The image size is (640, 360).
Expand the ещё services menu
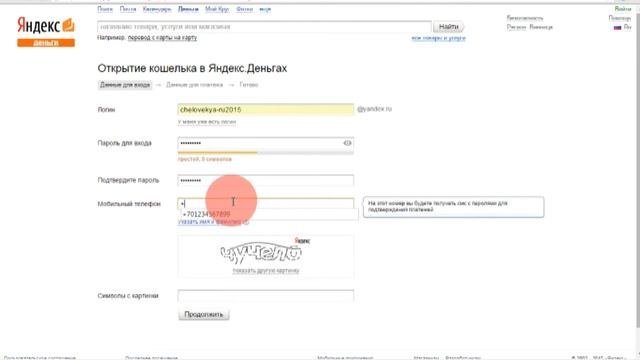pyautogui.click(x=265, y=9)
